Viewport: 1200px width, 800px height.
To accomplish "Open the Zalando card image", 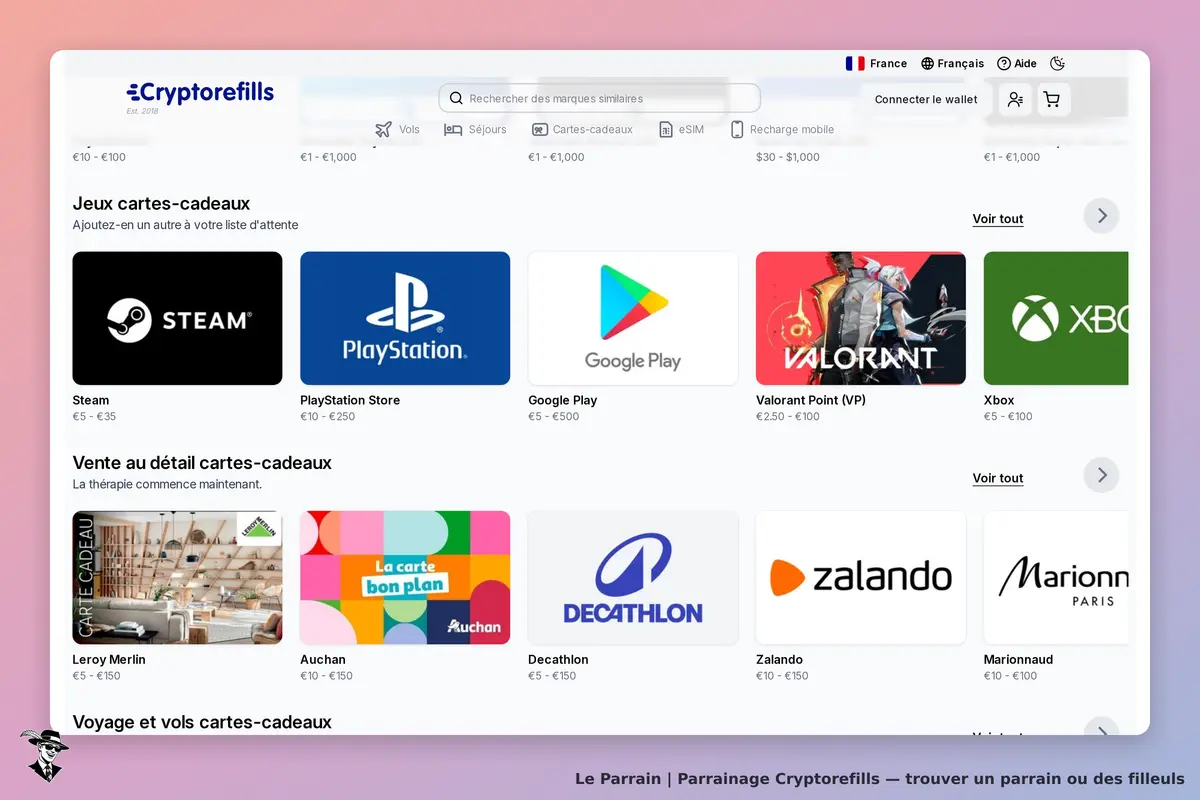I will pyautogui.click(x=861, y=578).
